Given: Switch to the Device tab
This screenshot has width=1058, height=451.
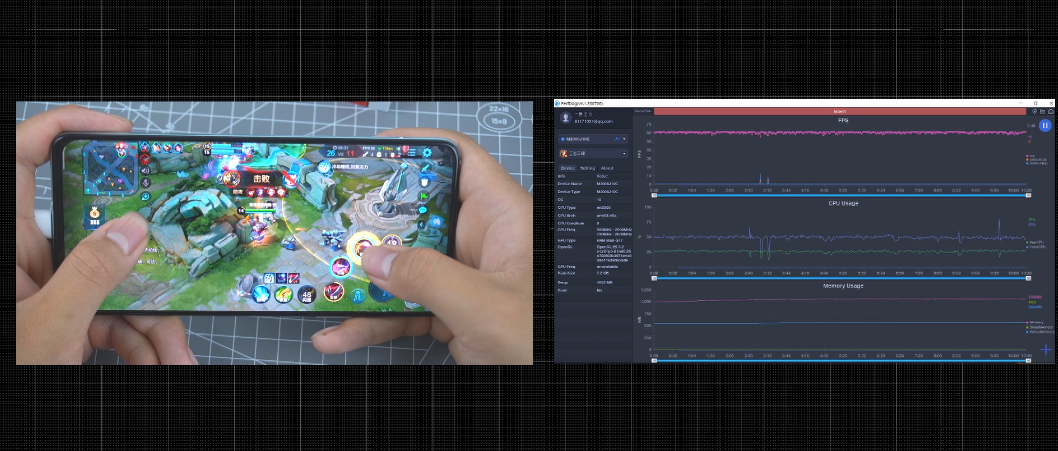Looking at the screenshot, I should click(568, 168).
